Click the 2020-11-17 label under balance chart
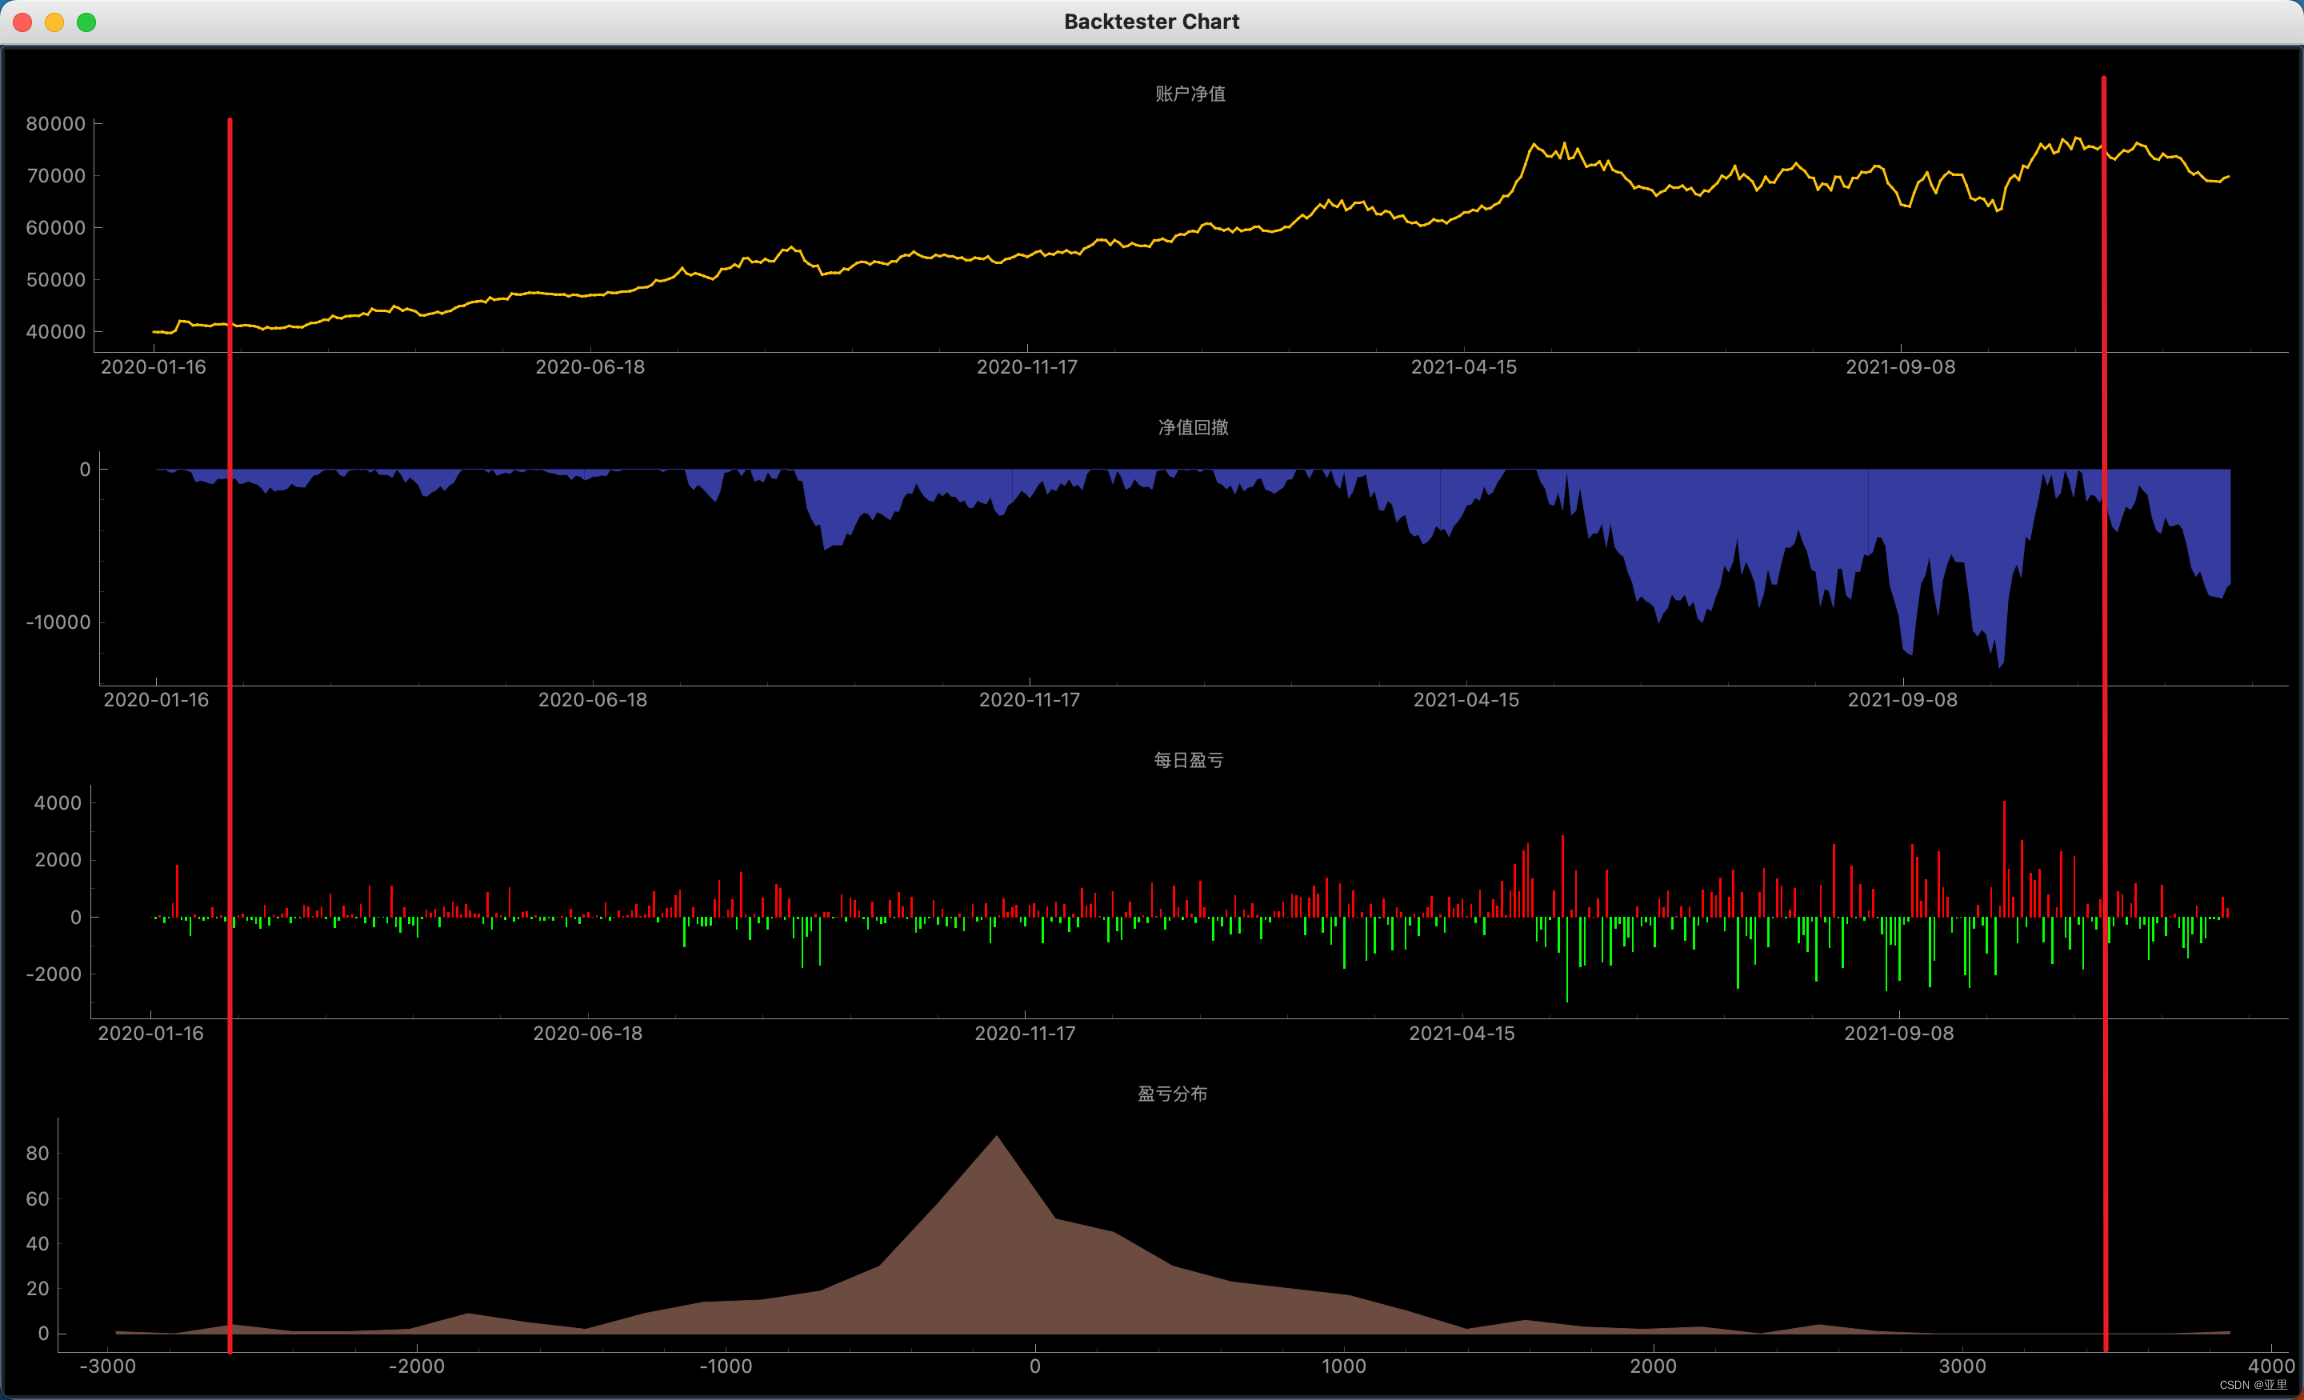Image resolution: width=2304 pixels, height=1400 pixels. click(1027, 367)
